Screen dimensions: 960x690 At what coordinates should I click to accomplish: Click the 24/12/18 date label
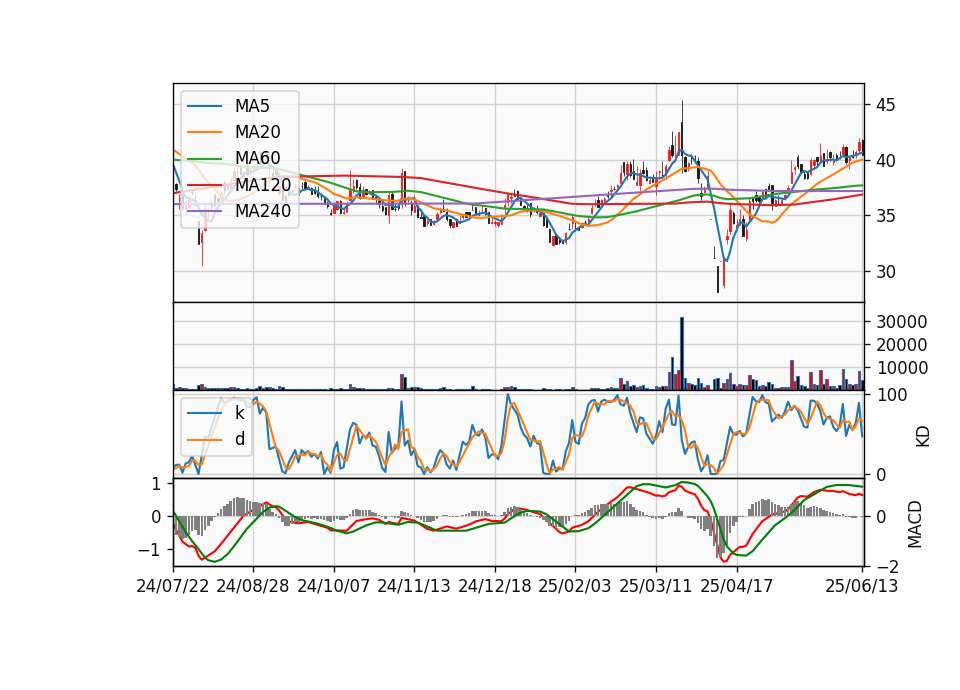tap(495, 586)
